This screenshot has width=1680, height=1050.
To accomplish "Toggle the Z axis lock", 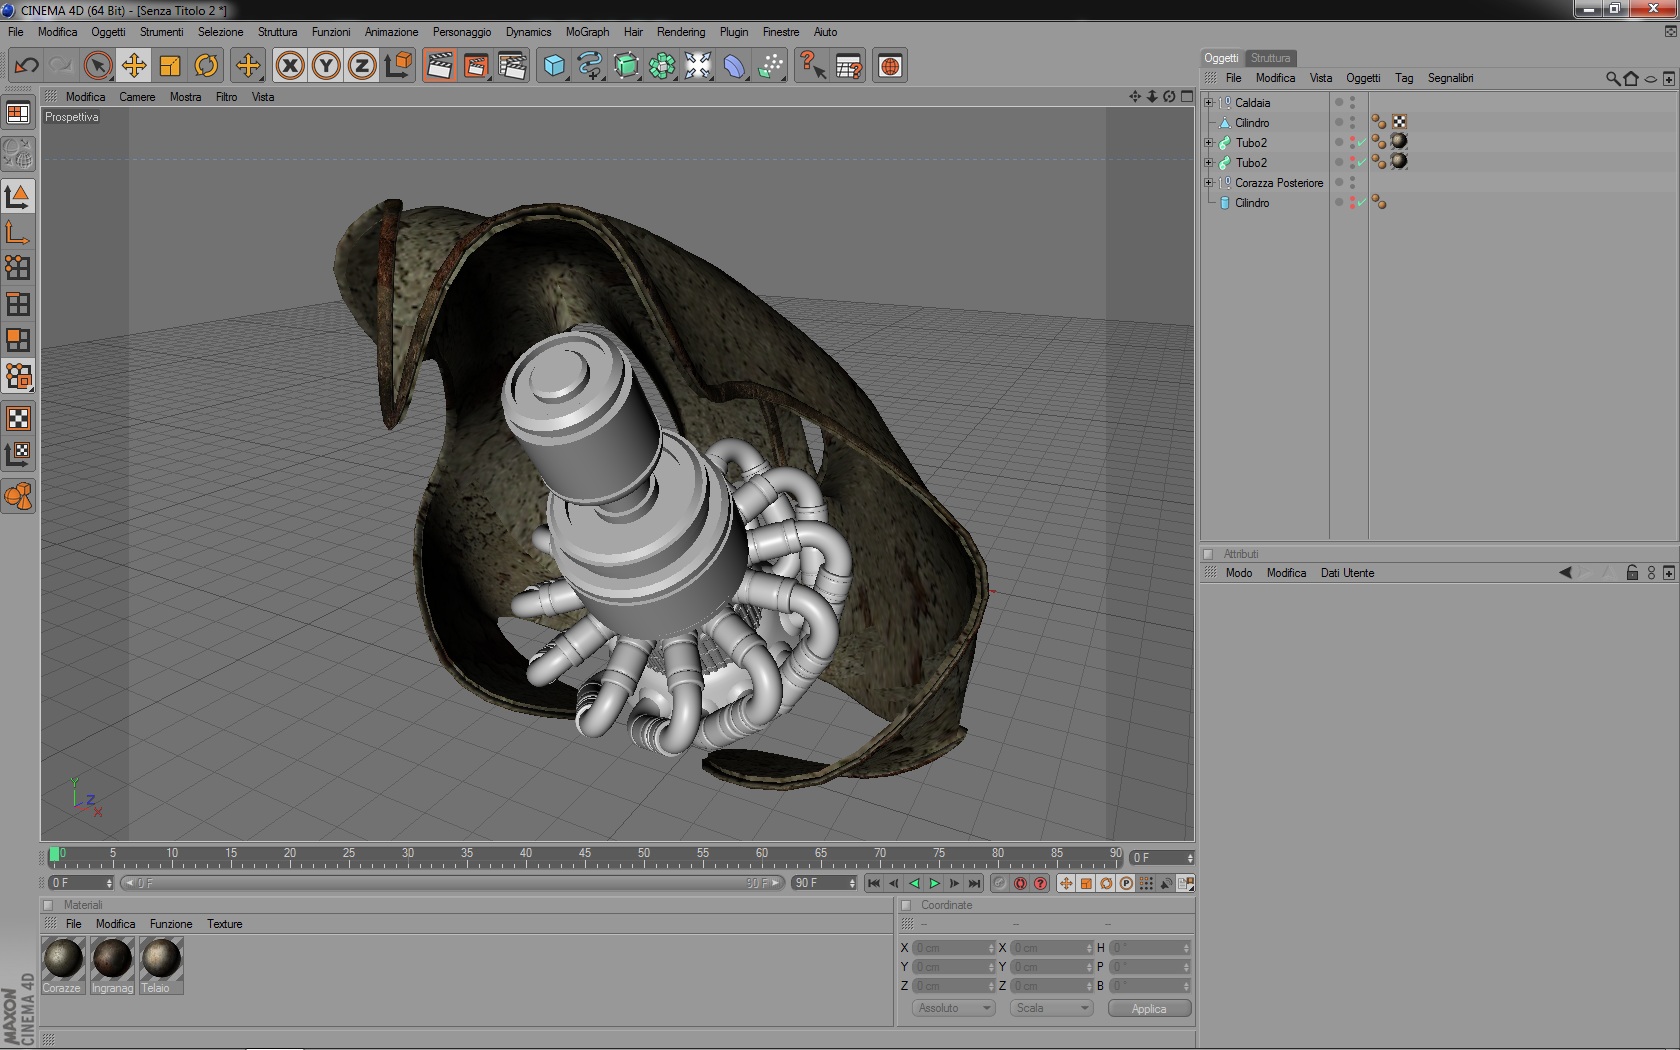I will point(361,66).
